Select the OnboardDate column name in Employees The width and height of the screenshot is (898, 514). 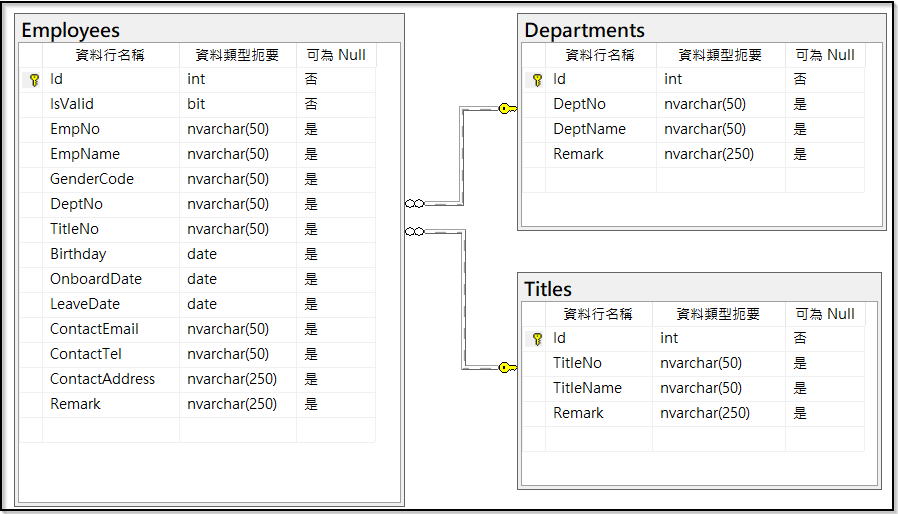(x=96, y=279)
